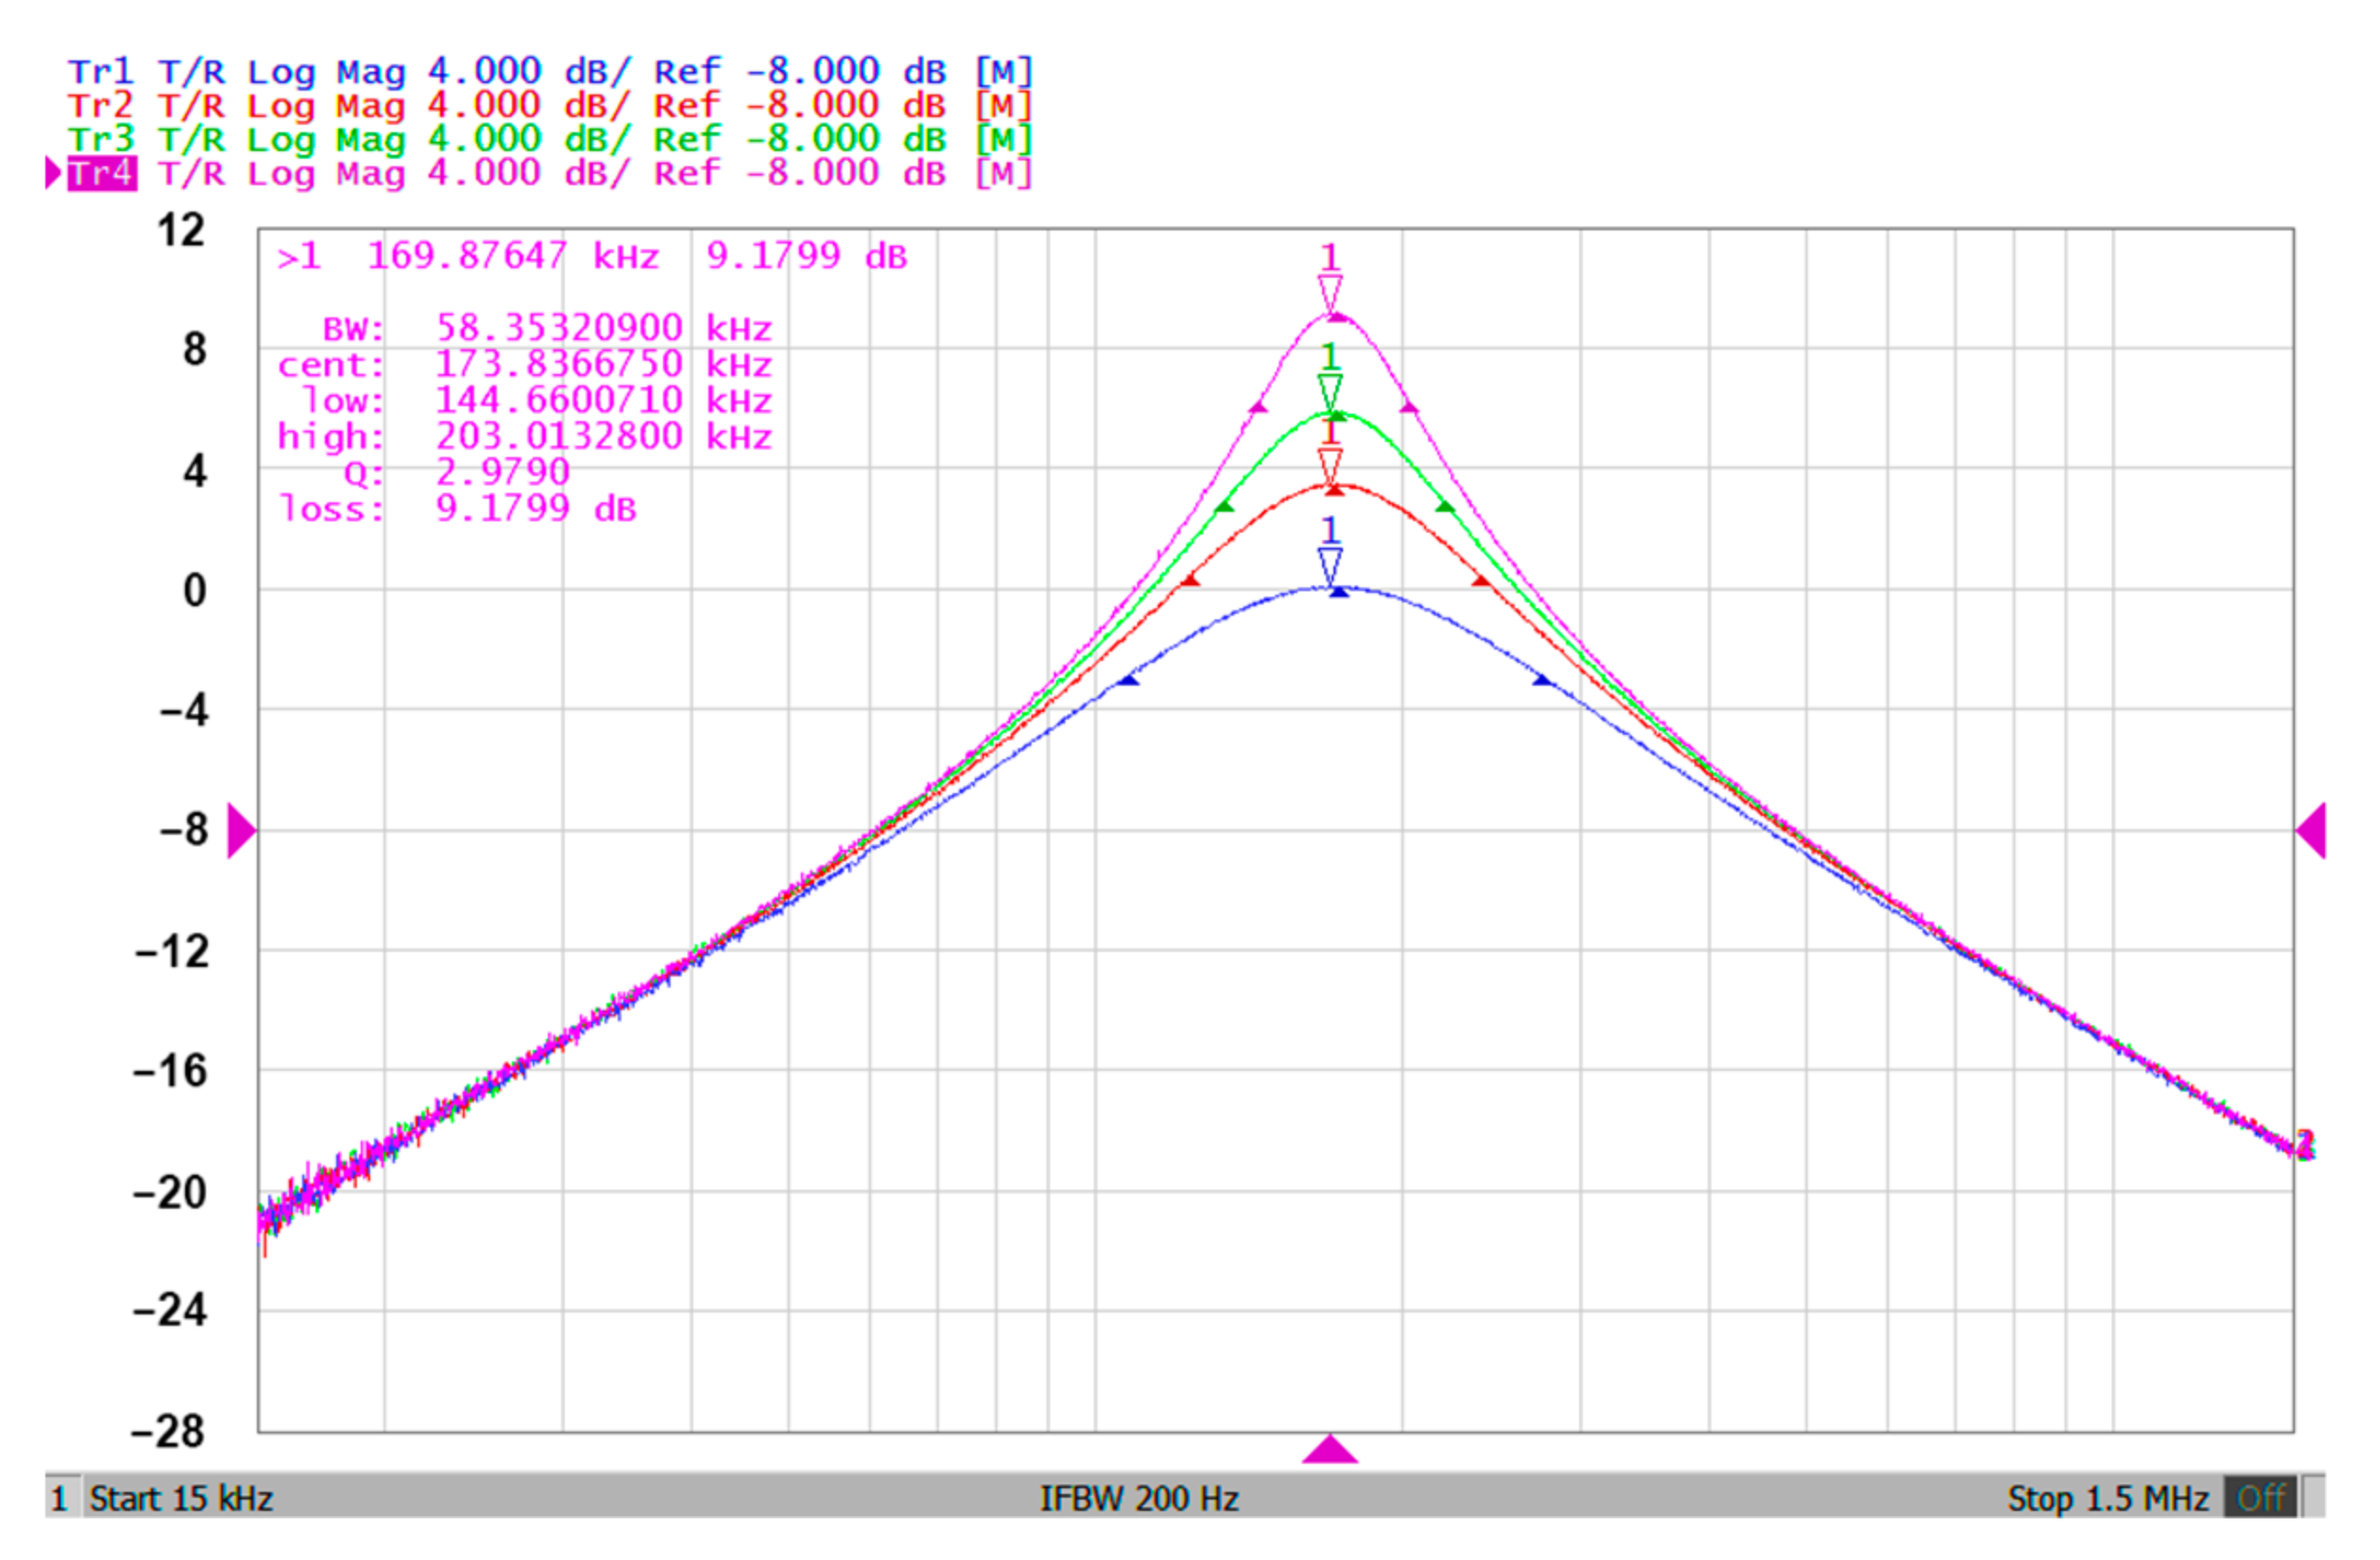Toggle the Off indicator in status bar
The width and height of the screenshot is (2380, 1560).
coord(2260,1498)
